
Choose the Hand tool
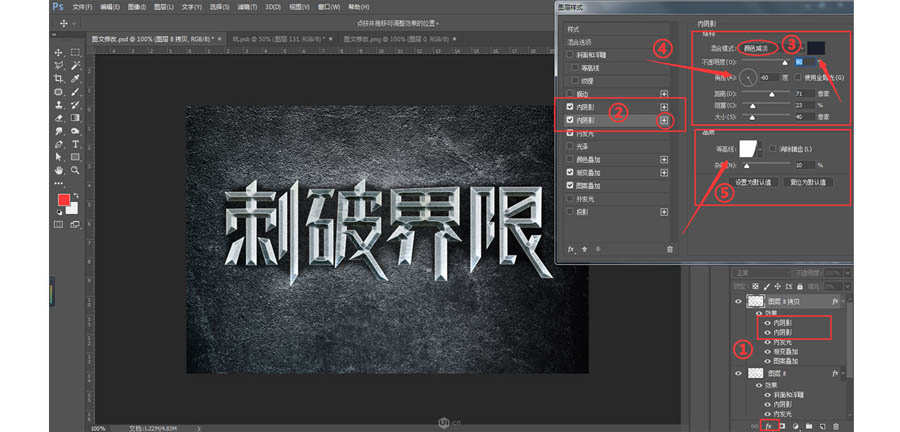click(60, 170)
